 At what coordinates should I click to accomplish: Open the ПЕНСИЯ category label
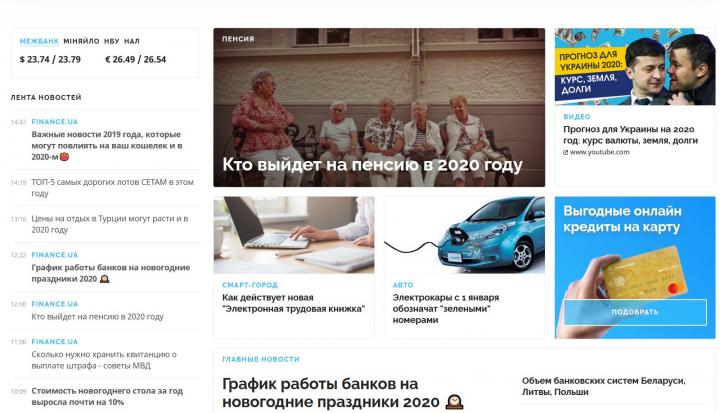(238, 39)
